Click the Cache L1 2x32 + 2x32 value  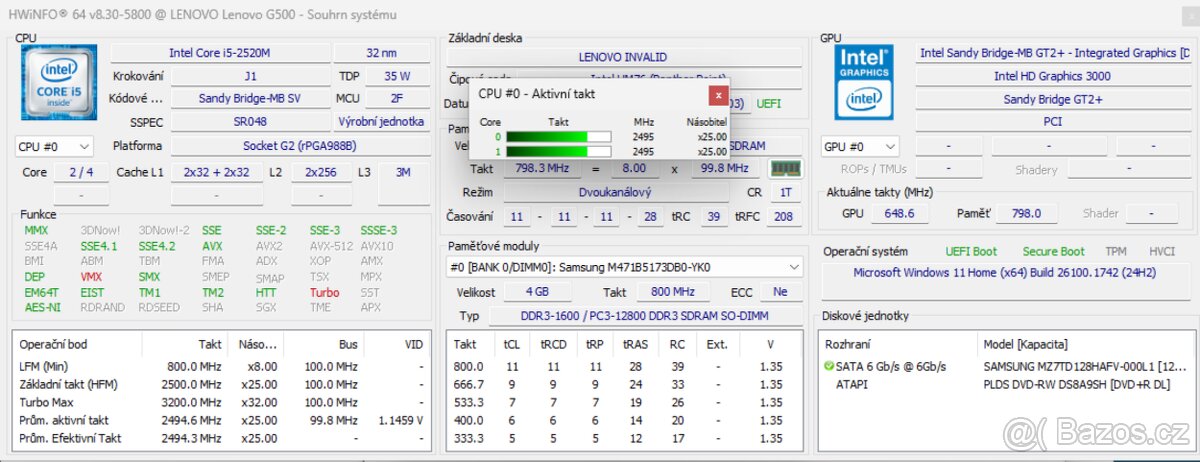216,172
